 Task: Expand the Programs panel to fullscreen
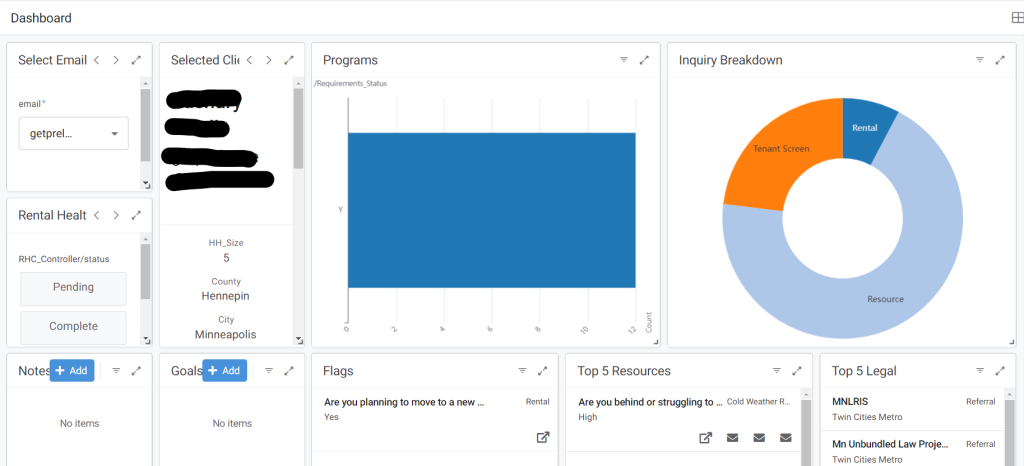click(644, 60)
